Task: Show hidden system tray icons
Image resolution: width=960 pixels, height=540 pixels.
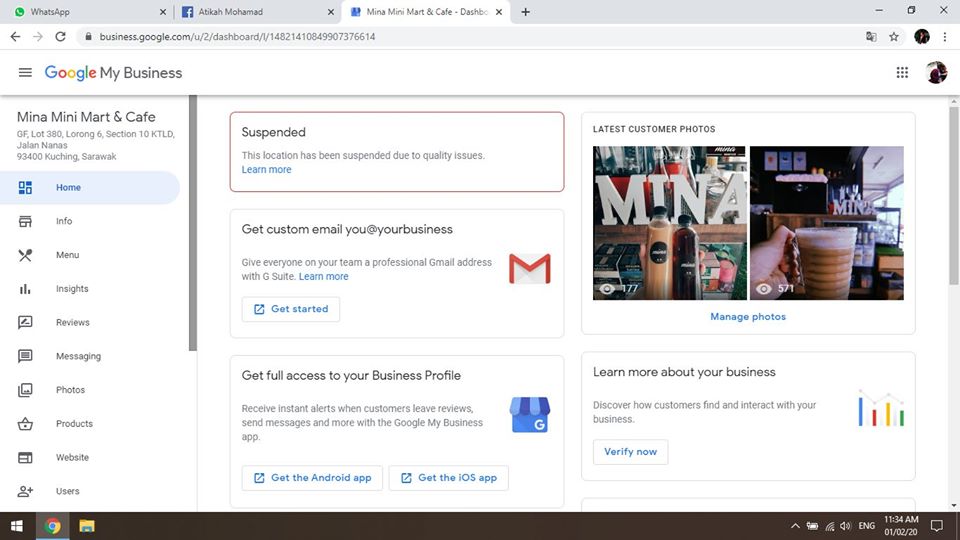Action: [795, 526]
